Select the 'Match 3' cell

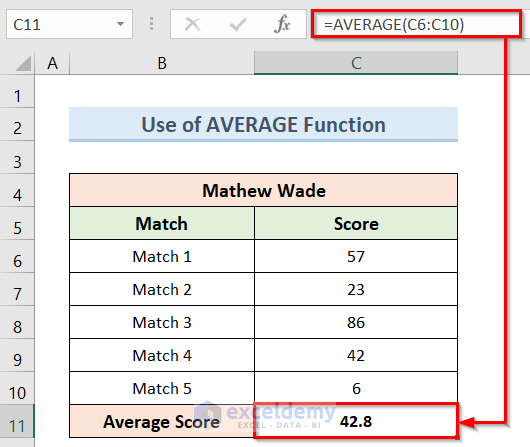[162, 322]
